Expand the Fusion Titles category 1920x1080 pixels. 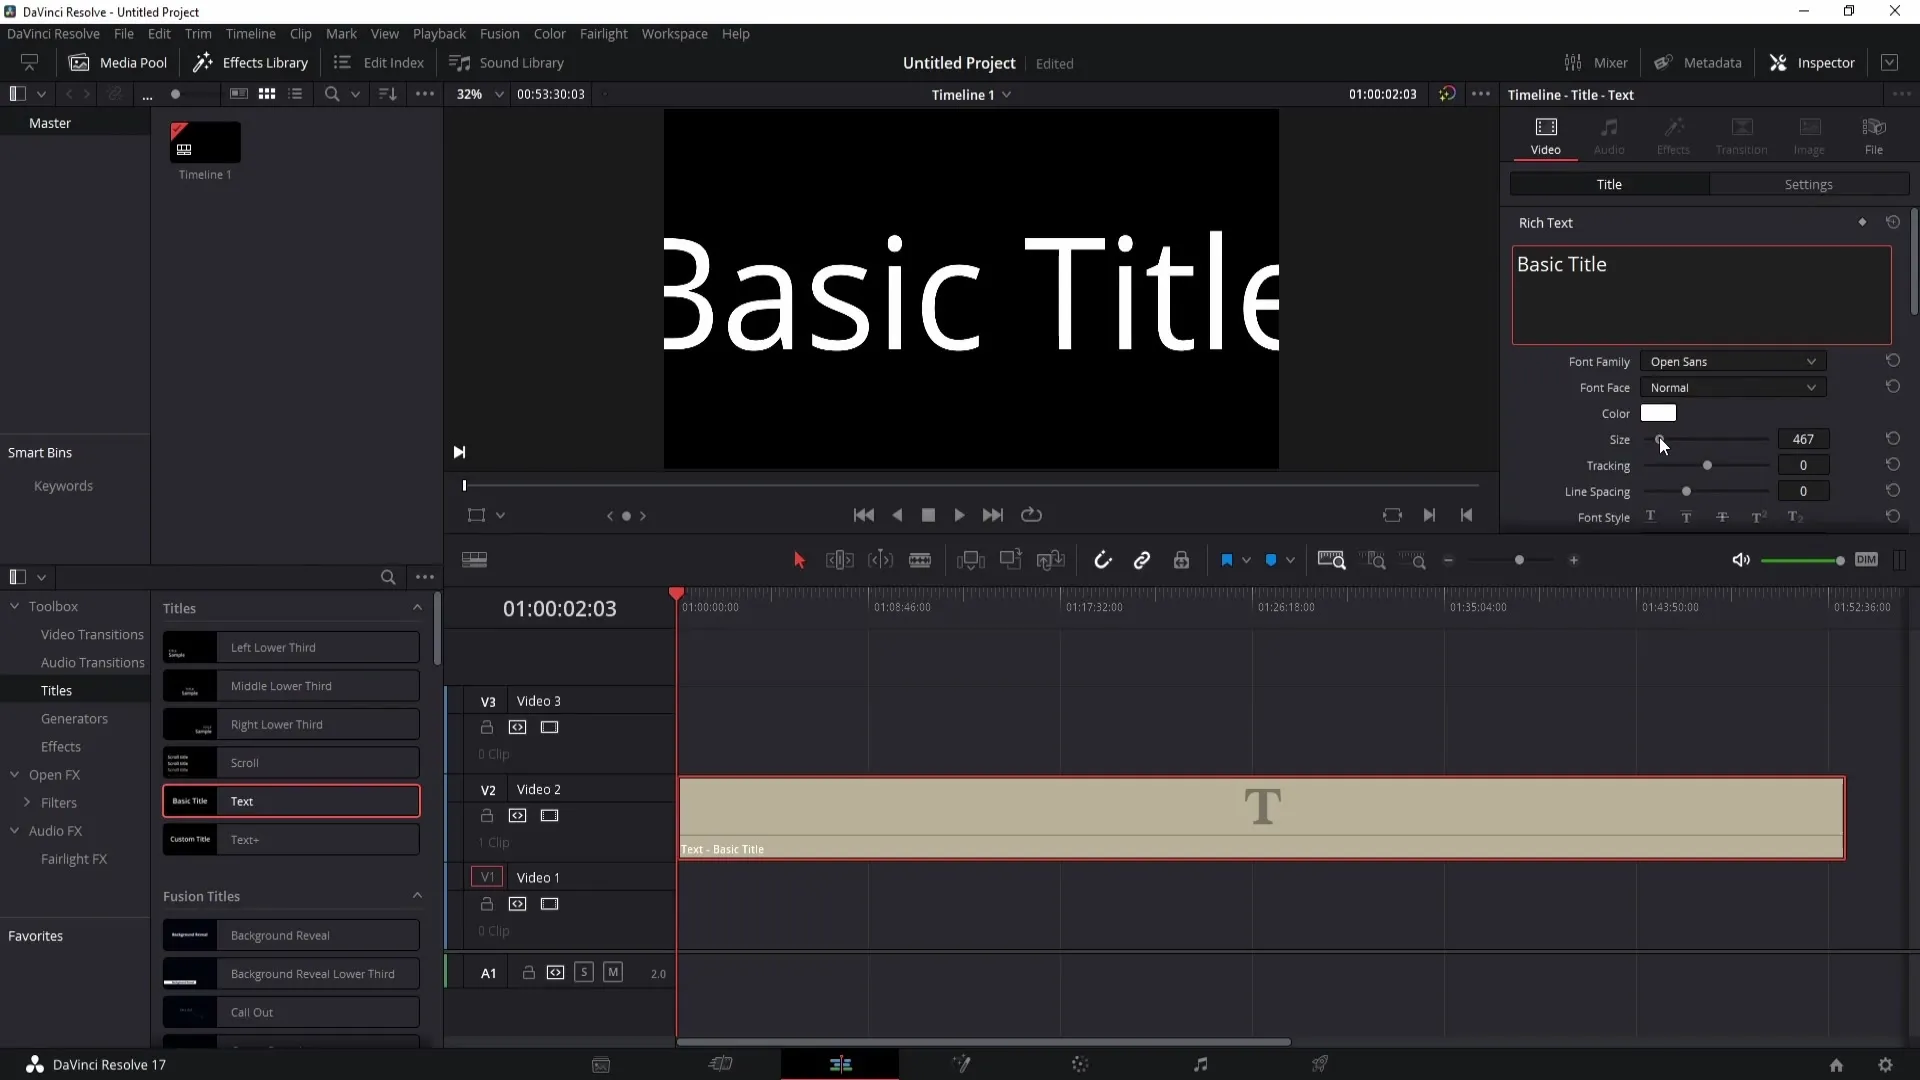(418, 895)
